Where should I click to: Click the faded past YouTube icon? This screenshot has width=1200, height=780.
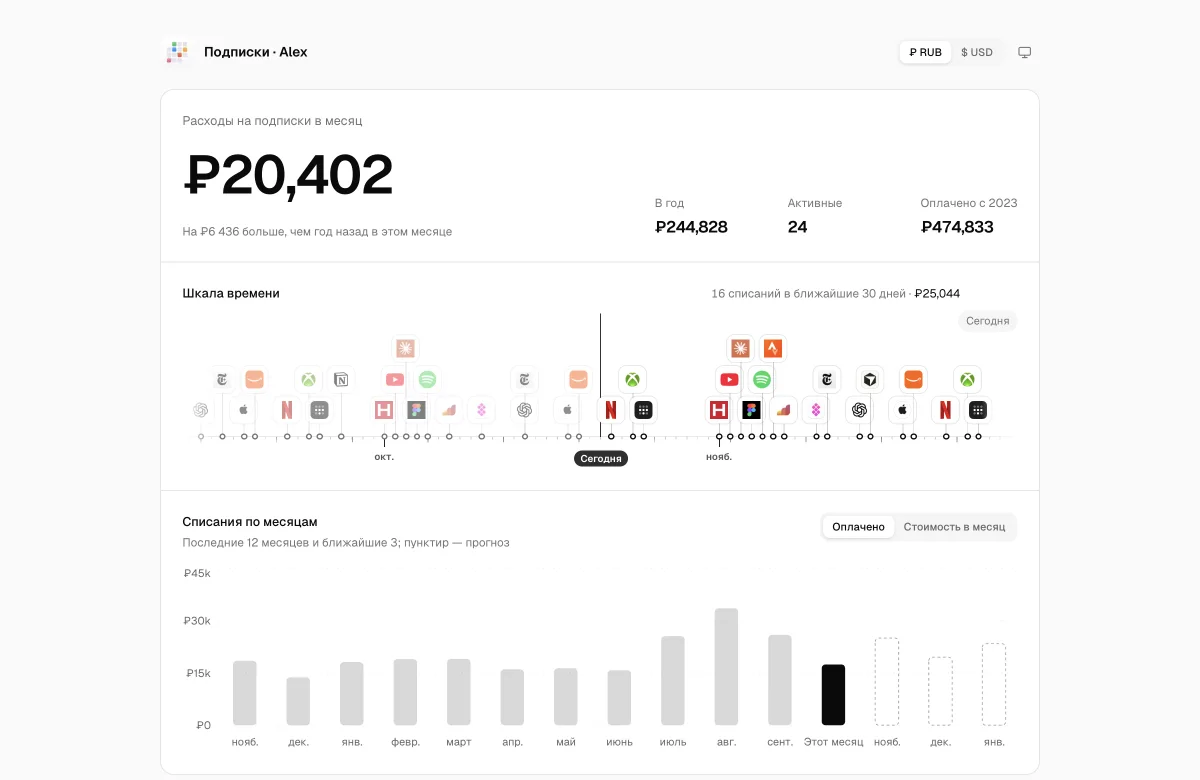point(395,380)
